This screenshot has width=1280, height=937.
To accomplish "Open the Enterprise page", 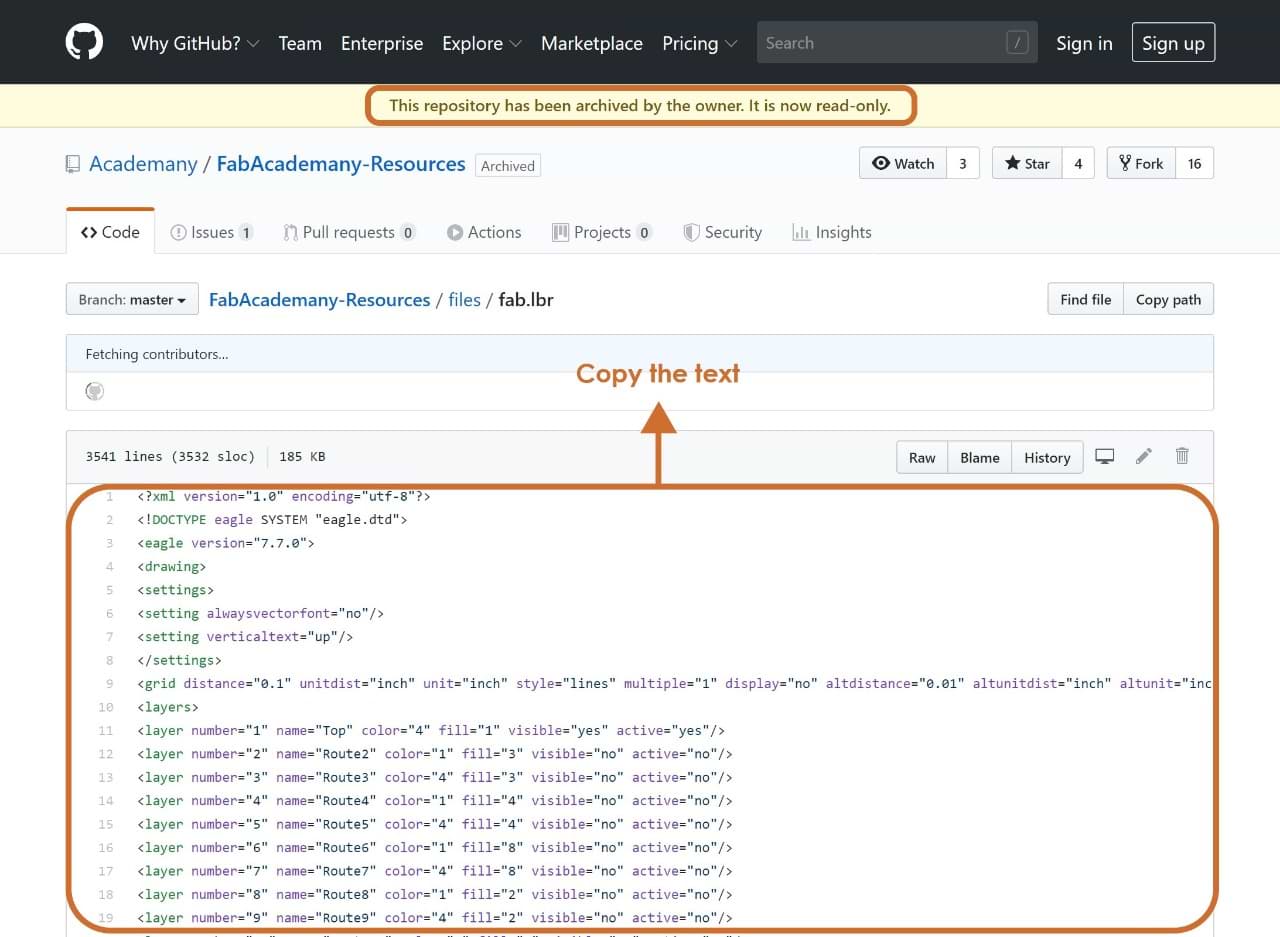I will (x=382, y=43).
